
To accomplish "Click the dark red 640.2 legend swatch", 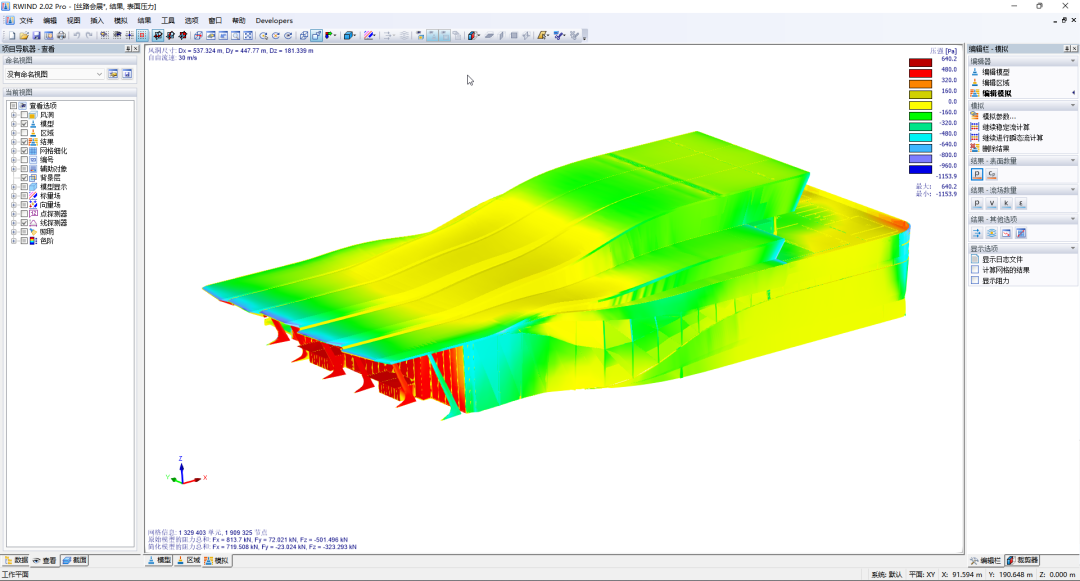I will point(920,63).
